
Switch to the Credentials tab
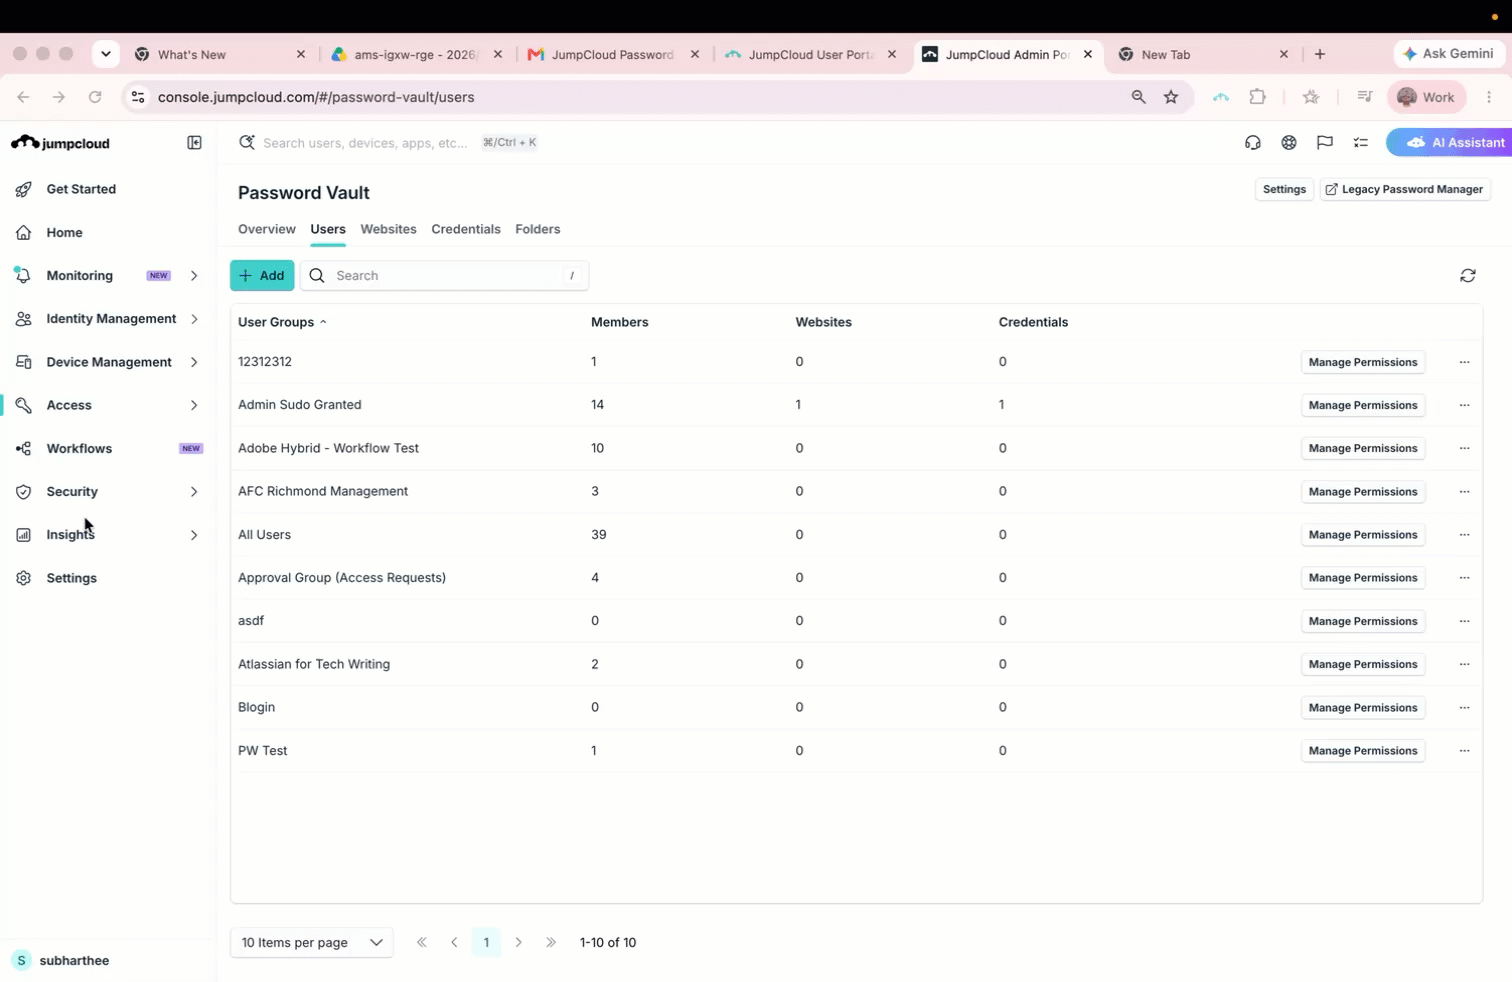466,229
